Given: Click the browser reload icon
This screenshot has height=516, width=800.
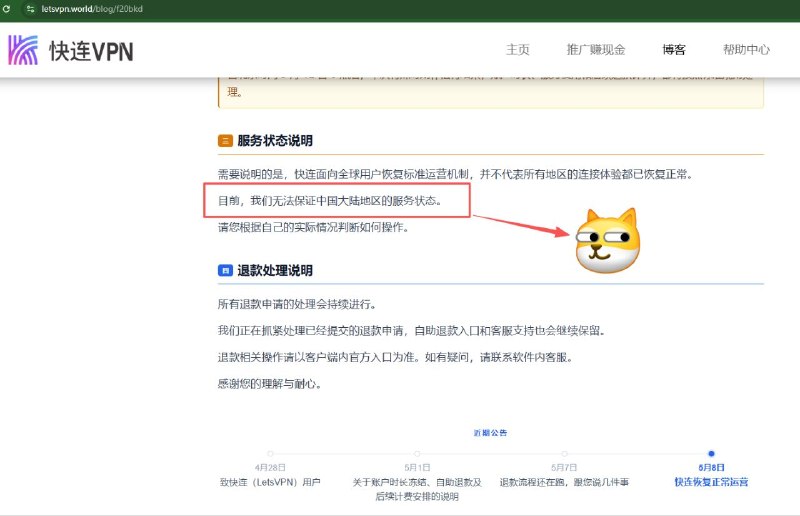Looking at the screenshot, I should [6, 9].
